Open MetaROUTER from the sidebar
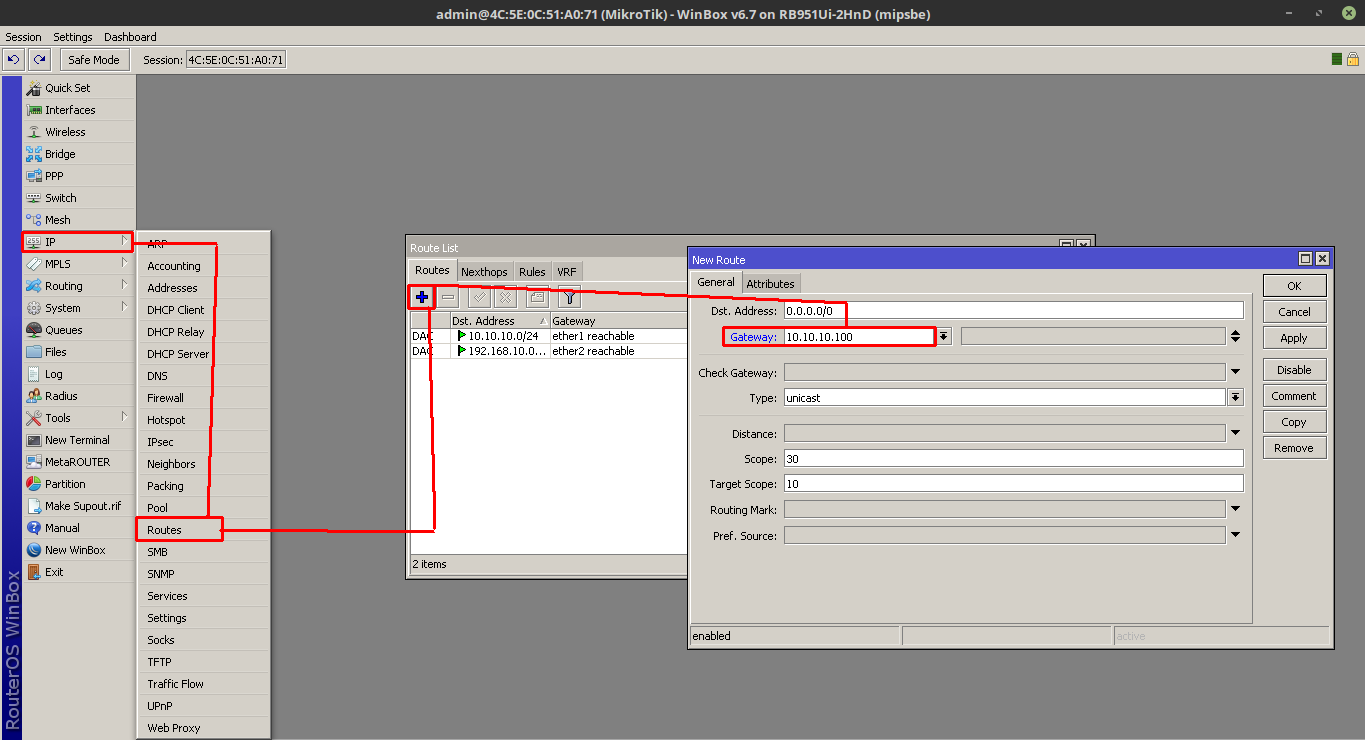 point(79,462)
